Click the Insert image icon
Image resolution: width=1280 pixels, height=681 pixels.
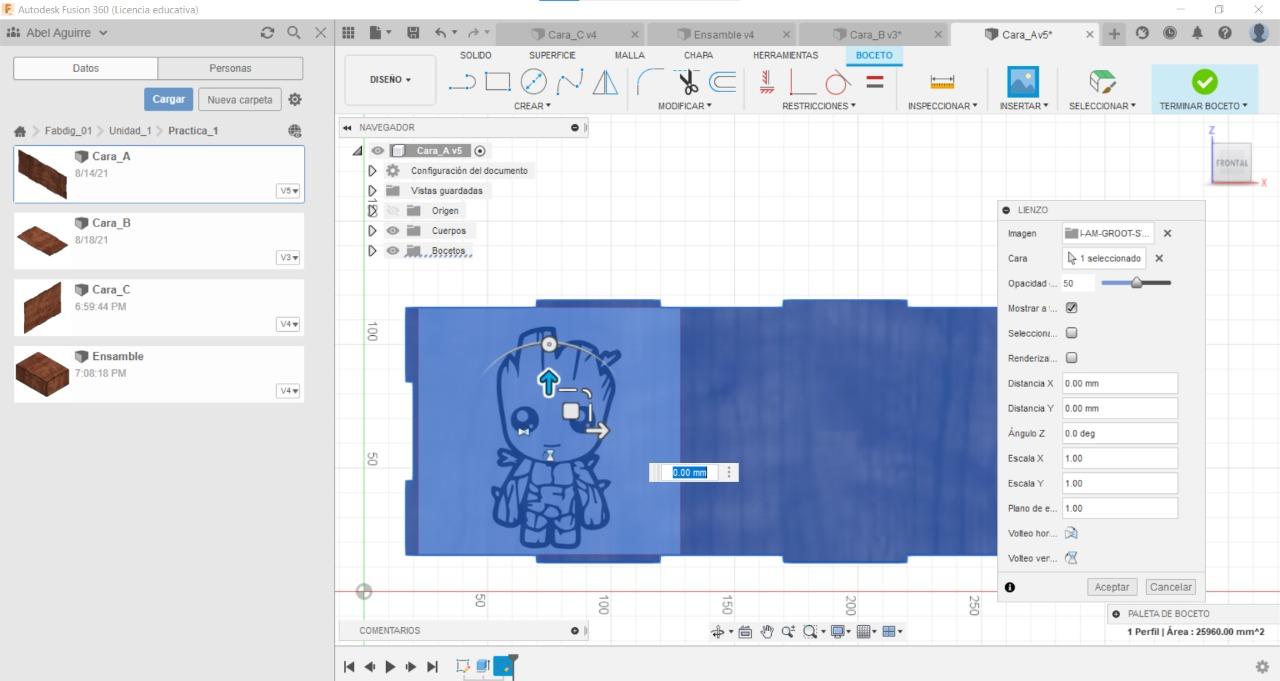coord(1023,82)
